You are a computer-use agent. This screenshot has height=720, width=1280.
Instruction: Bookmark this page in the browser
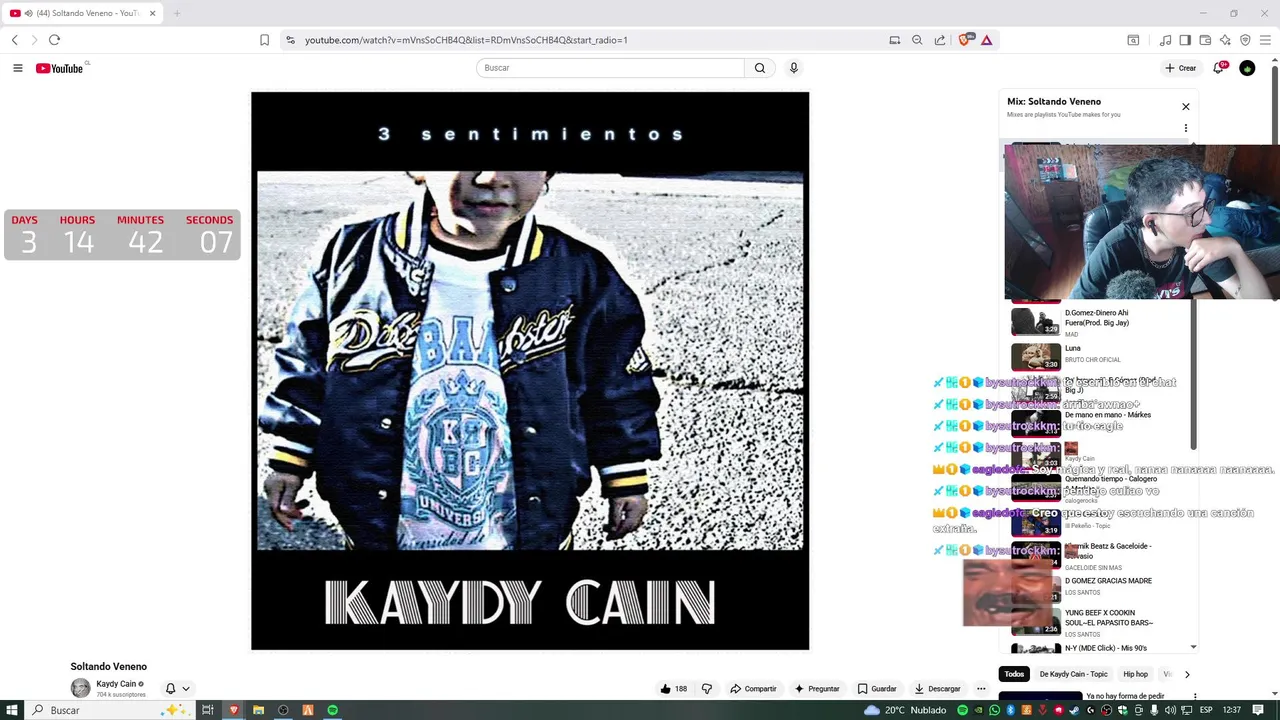(264, 40)
